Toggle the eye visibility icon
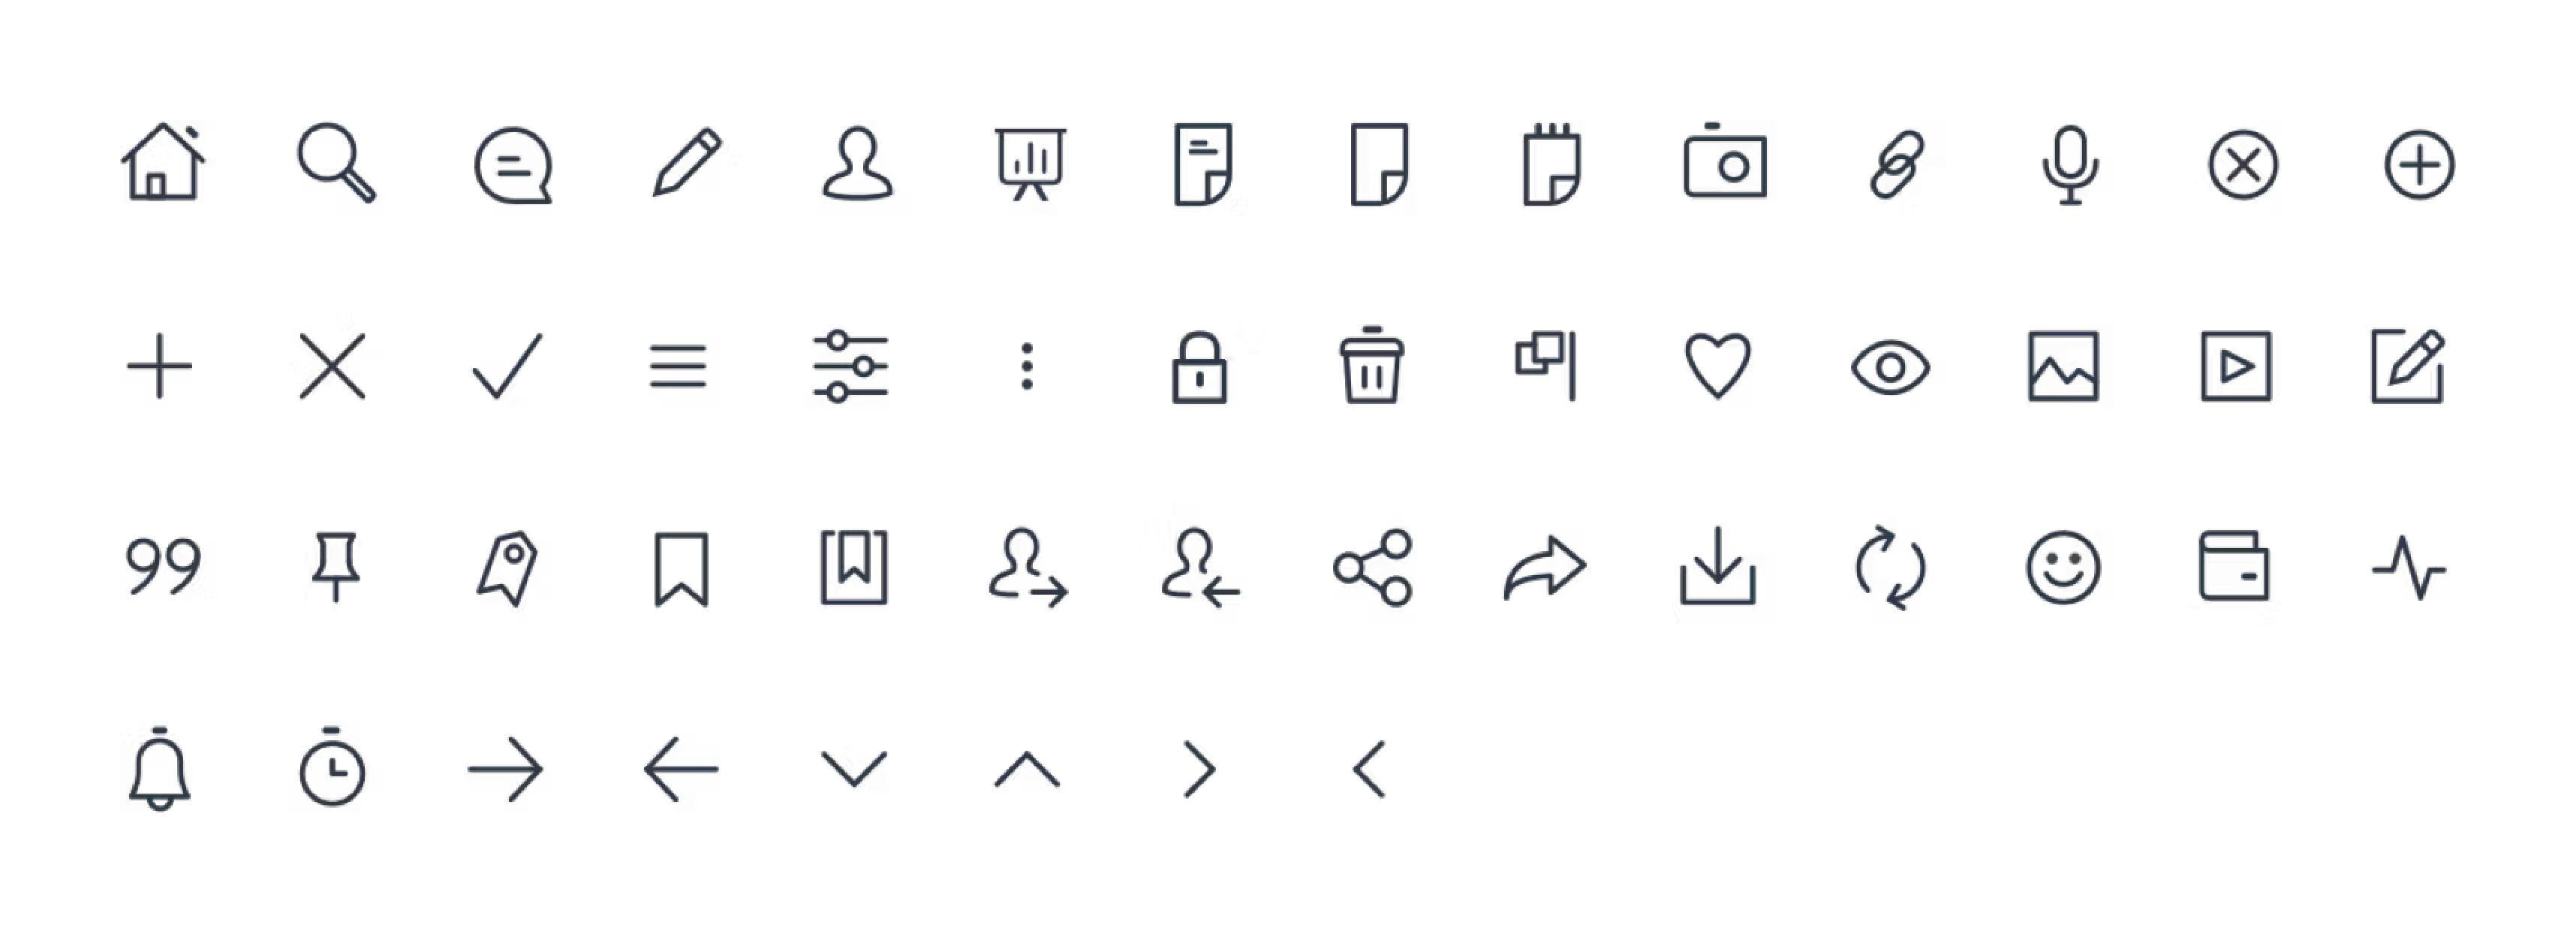Screen dimensions: 2576x934 [1890, 368]
